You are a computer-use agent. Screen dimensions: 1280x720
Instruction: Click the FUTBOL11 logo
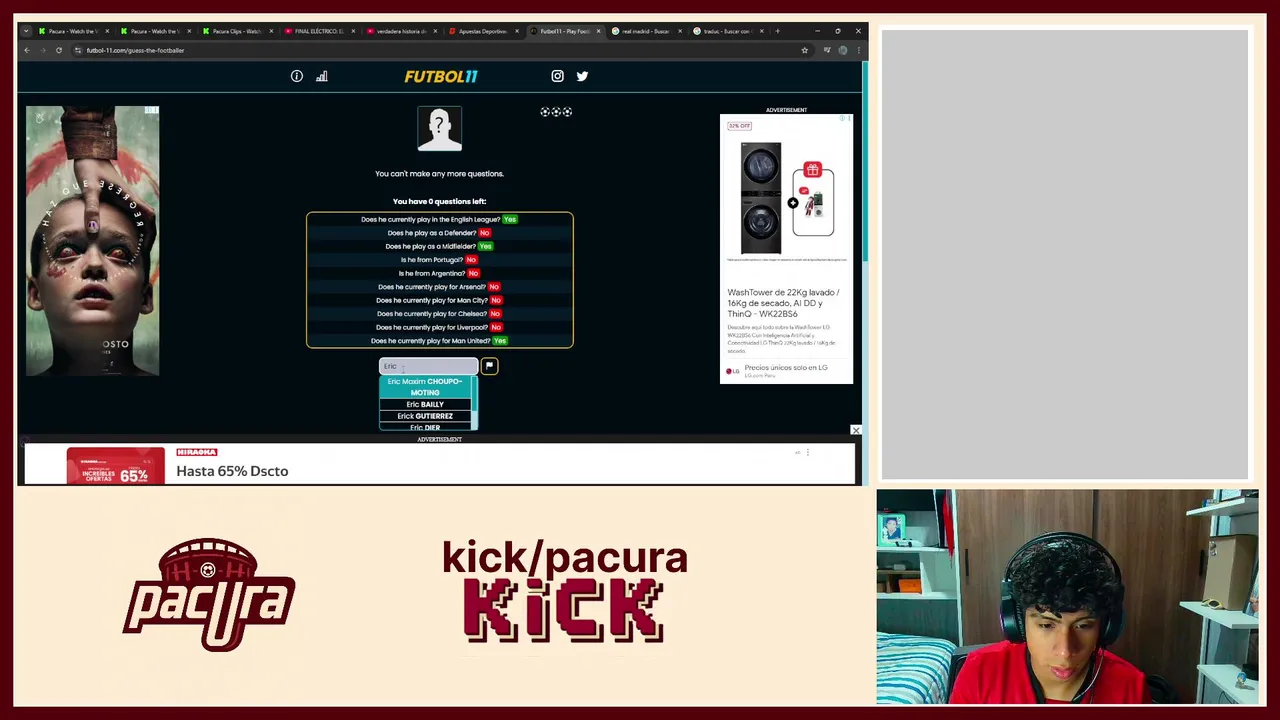pos(440,76)
